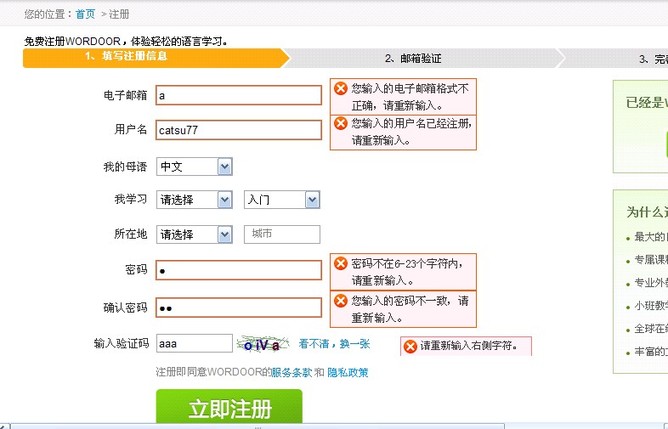The height and width of the screenshot is (429, 668).
Task: Click the red error icon beside the email format message
Action: click(340, 89)
